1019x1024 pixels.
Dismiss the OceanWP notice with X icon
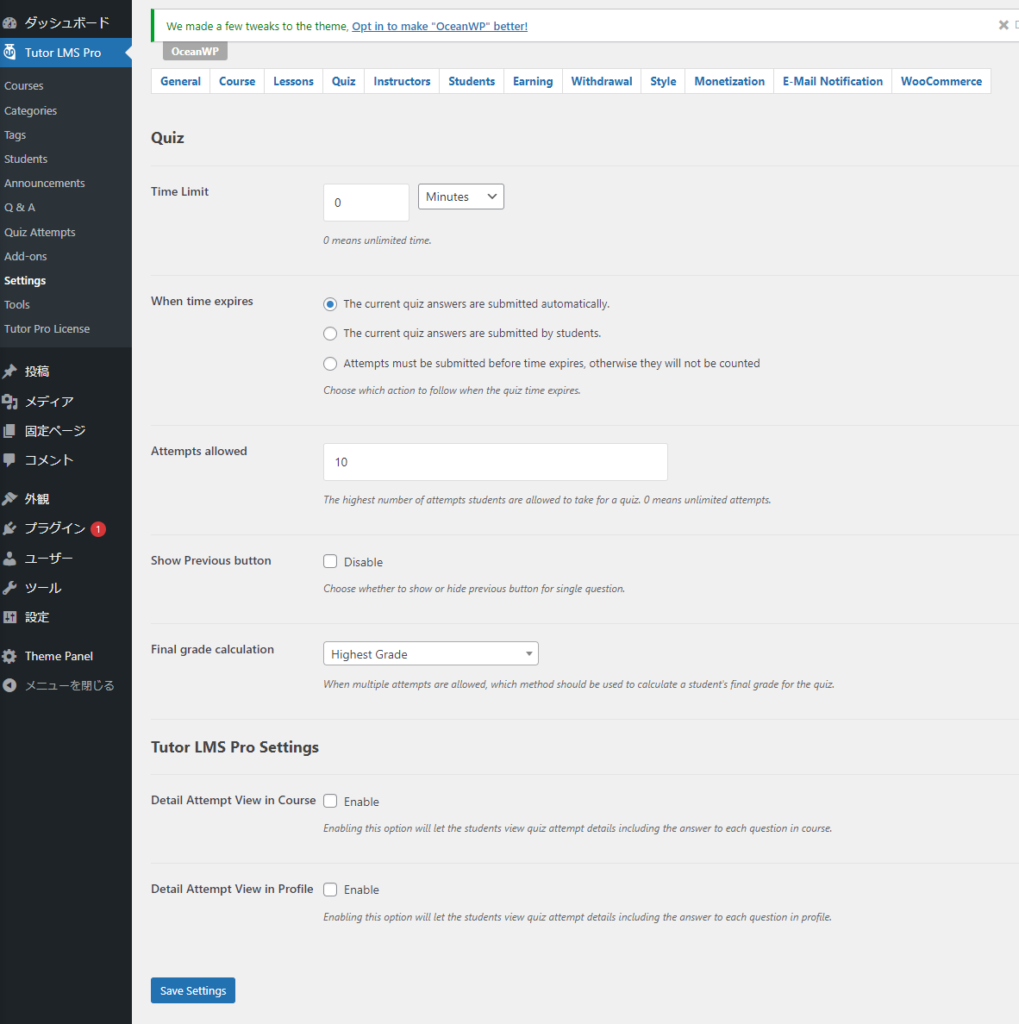(1003, 25)
